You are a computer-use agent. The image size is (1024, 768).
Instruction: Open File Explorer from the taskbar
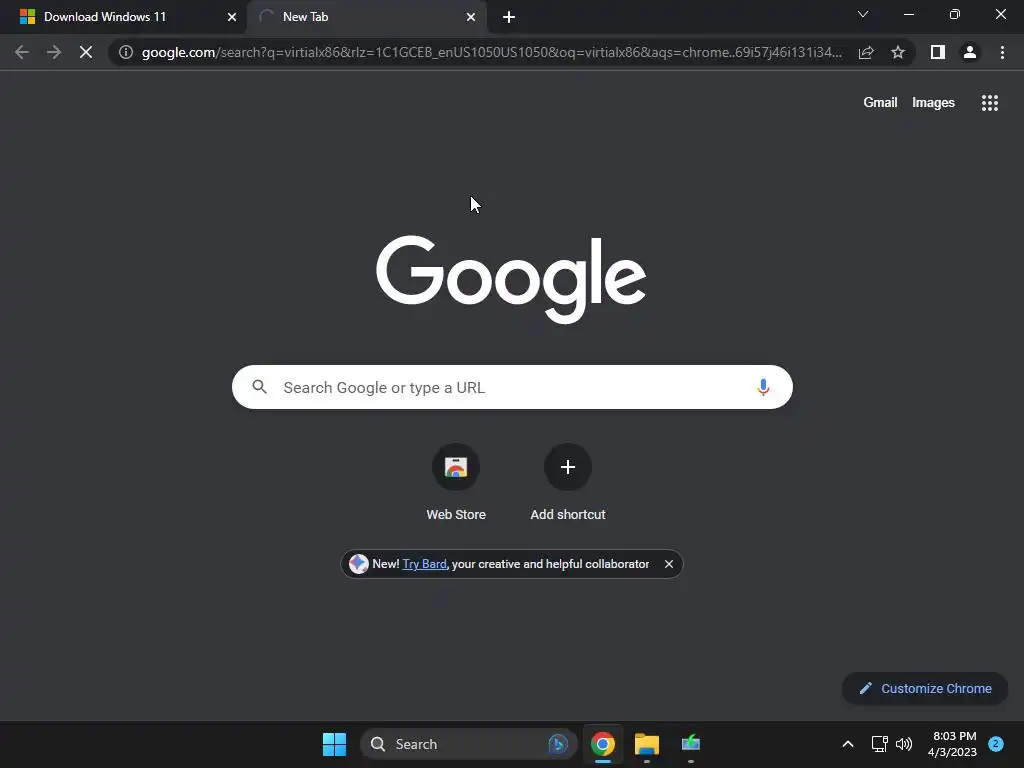click(x=647, y=744)
